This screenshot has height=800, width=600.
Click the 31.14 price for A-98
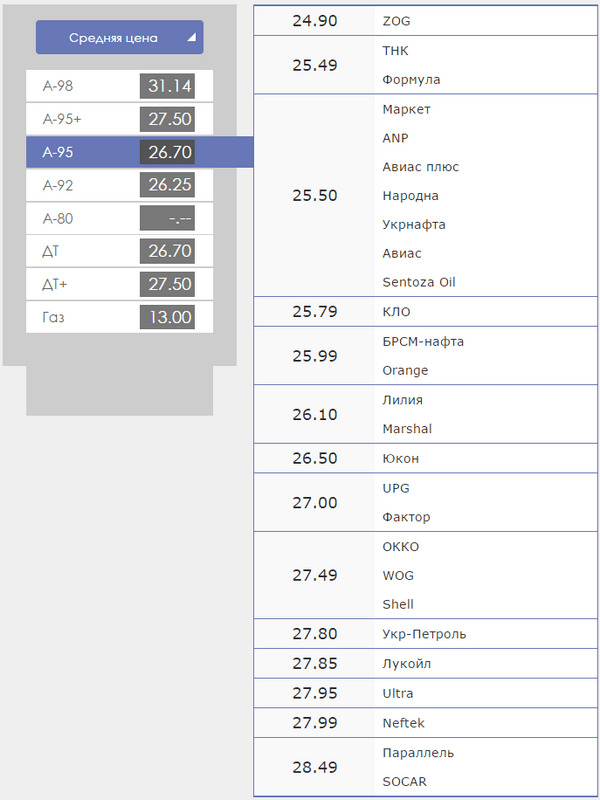pos(168,86)
